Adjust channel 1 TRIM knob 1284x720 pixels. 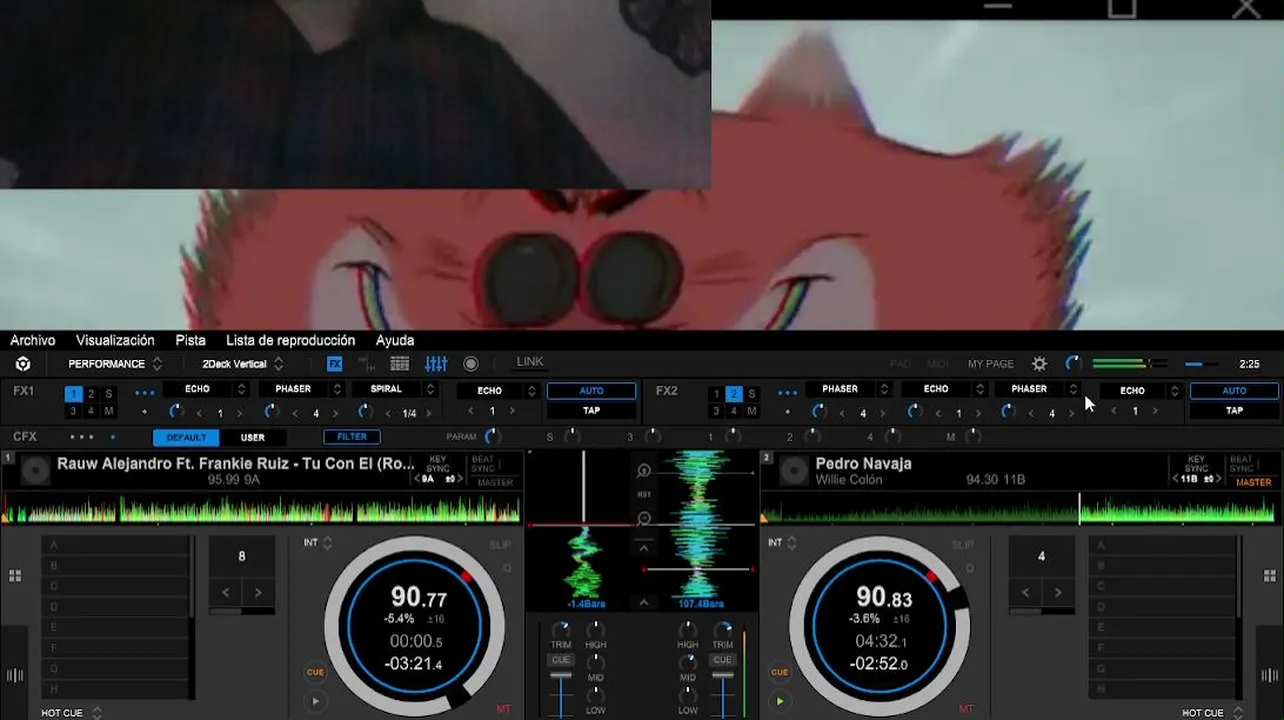(561, 630)
